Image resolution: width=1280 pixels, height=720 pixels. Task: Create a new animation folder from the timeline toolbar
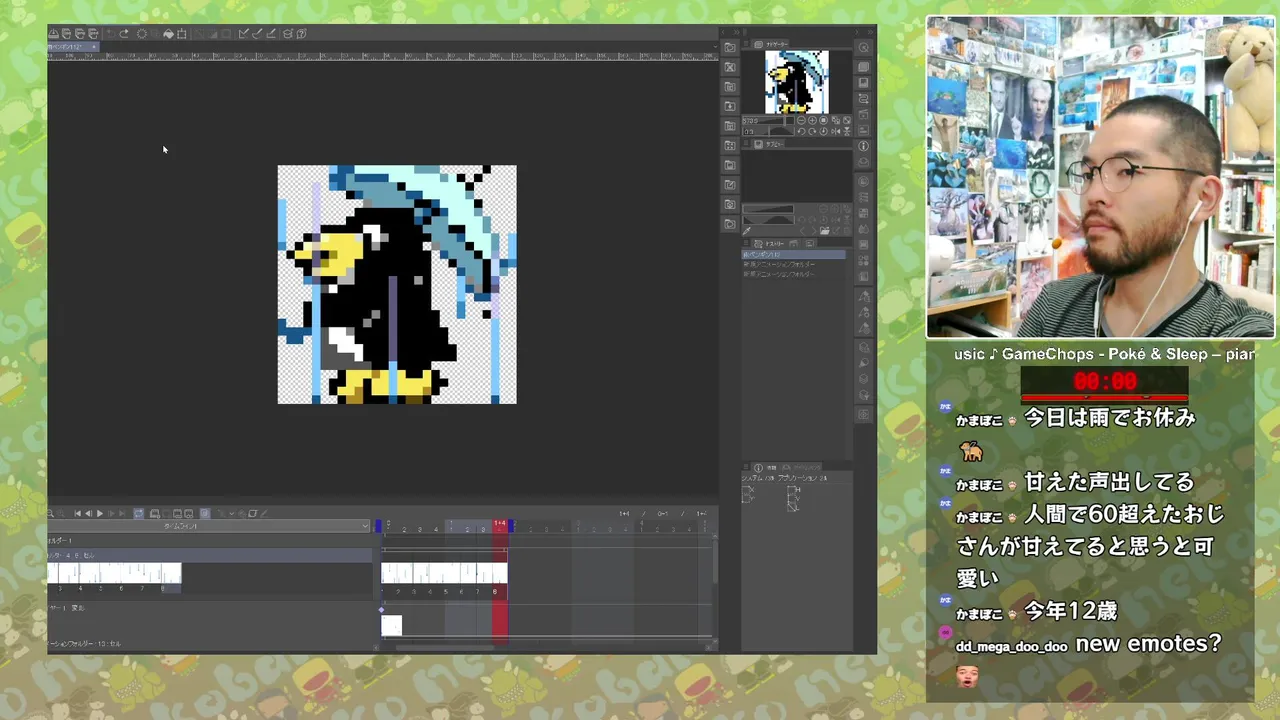(x=155, y=514)
